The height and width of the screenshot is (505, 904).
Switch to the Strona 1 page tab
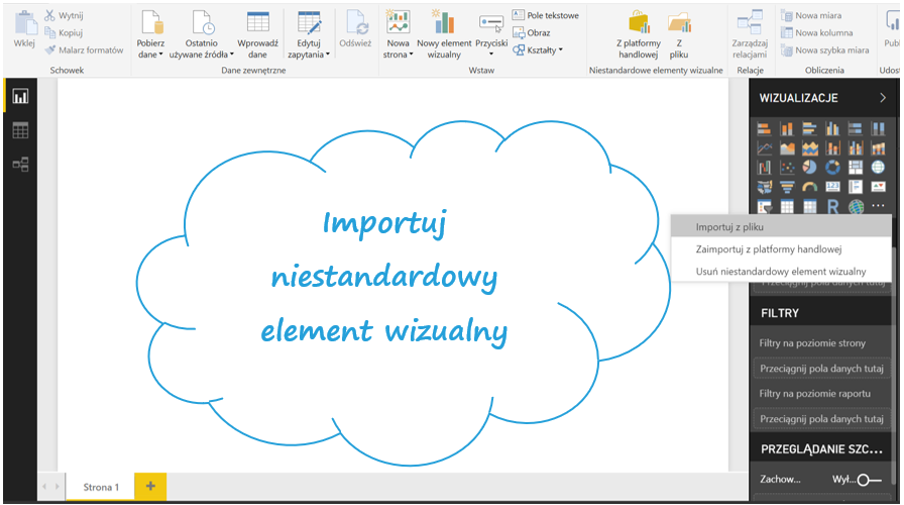[x=101, y=487]
